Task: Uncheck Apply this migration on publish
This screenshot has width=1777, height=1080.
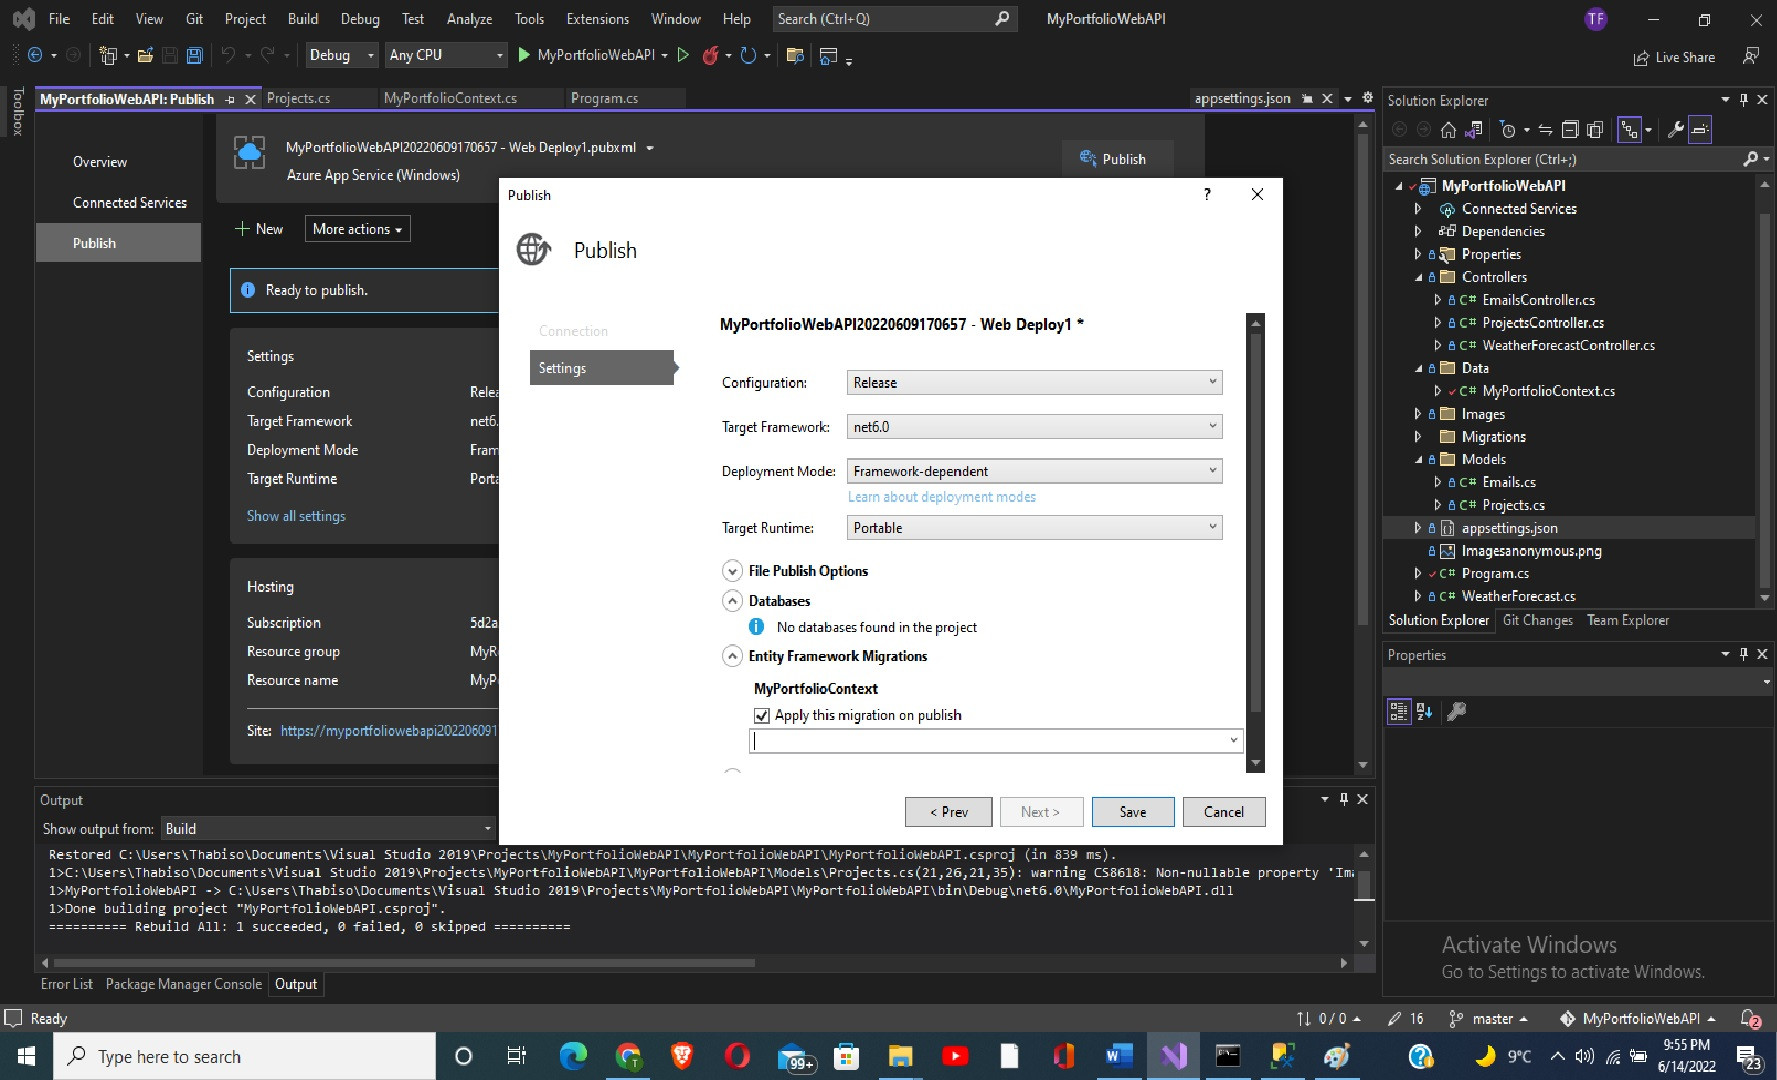Action: [x=762, y=715]
